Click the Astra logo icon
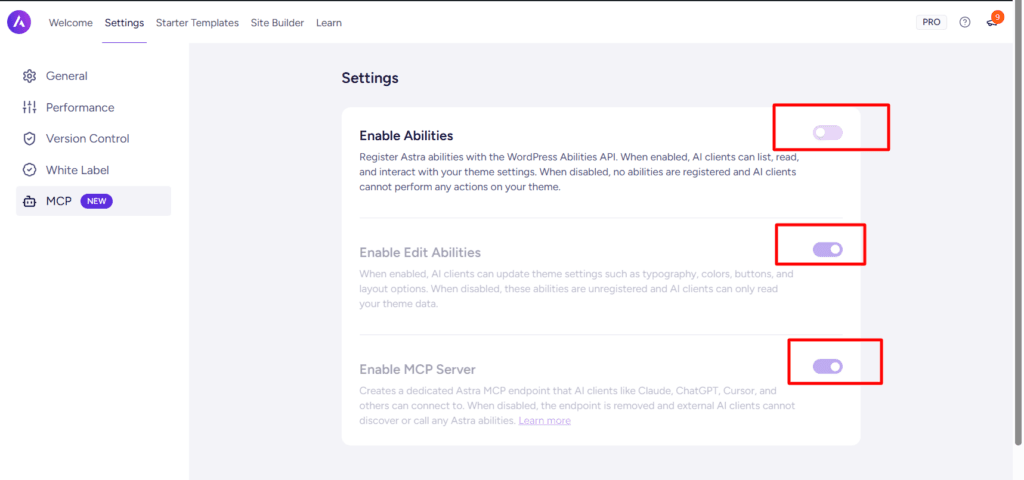The height and width of the screenshot is (480, 1024). pos(19,22)
